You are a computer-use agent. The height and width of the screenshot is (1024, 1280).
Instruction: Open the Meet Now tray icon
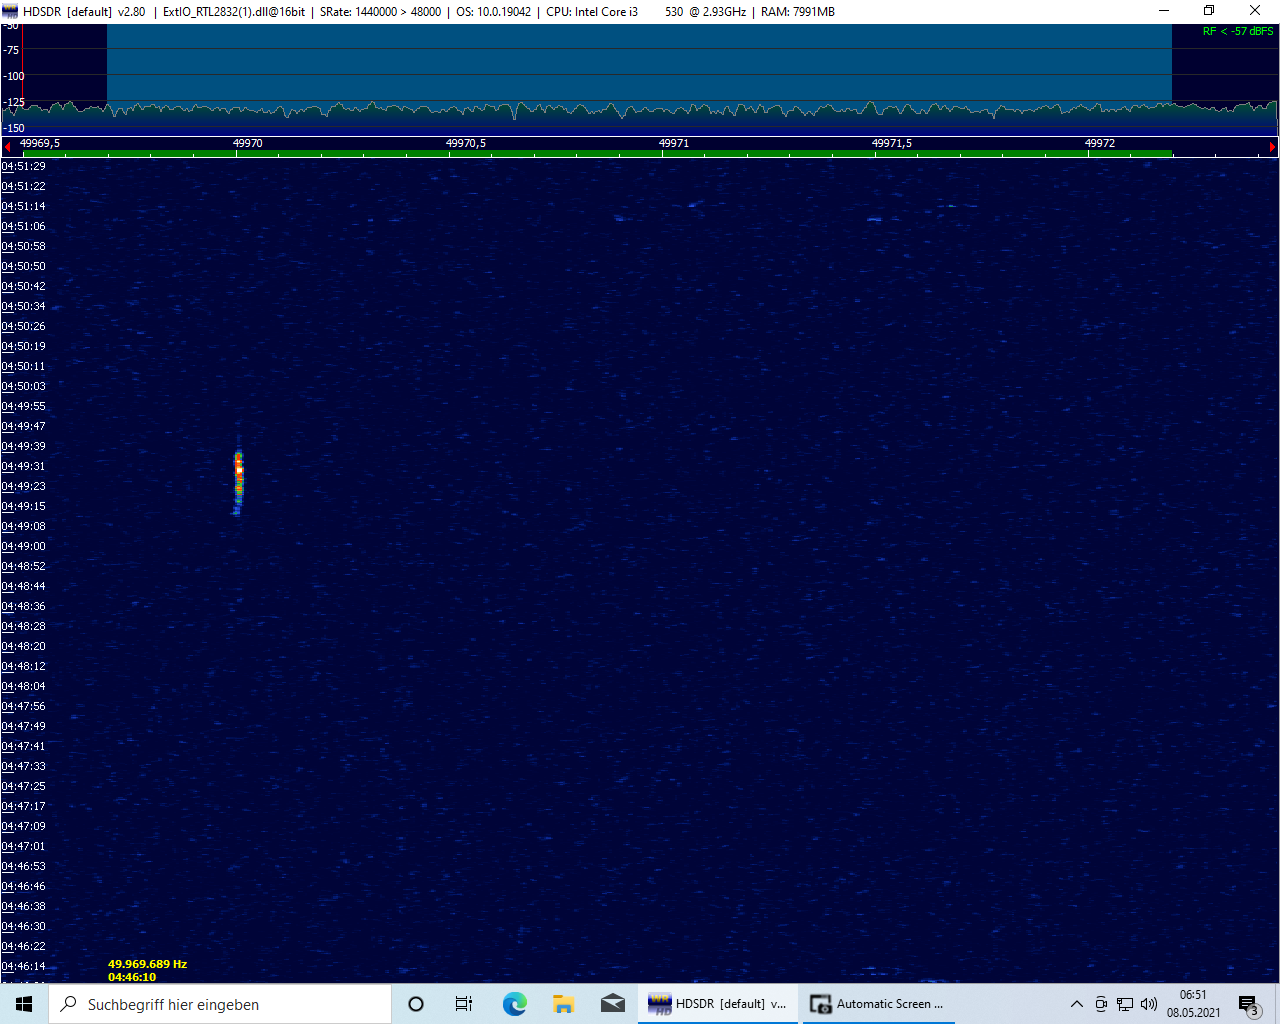(1101, 1004)
